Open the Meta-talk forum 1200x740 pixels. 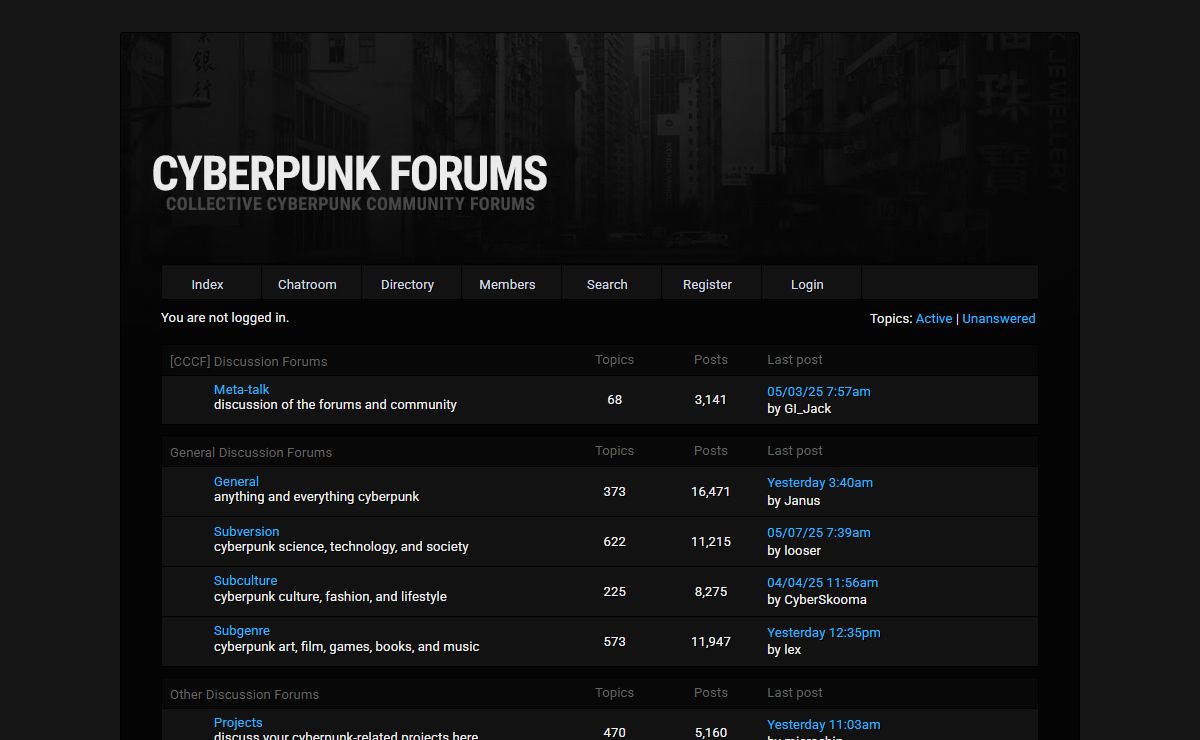[241, 389]
